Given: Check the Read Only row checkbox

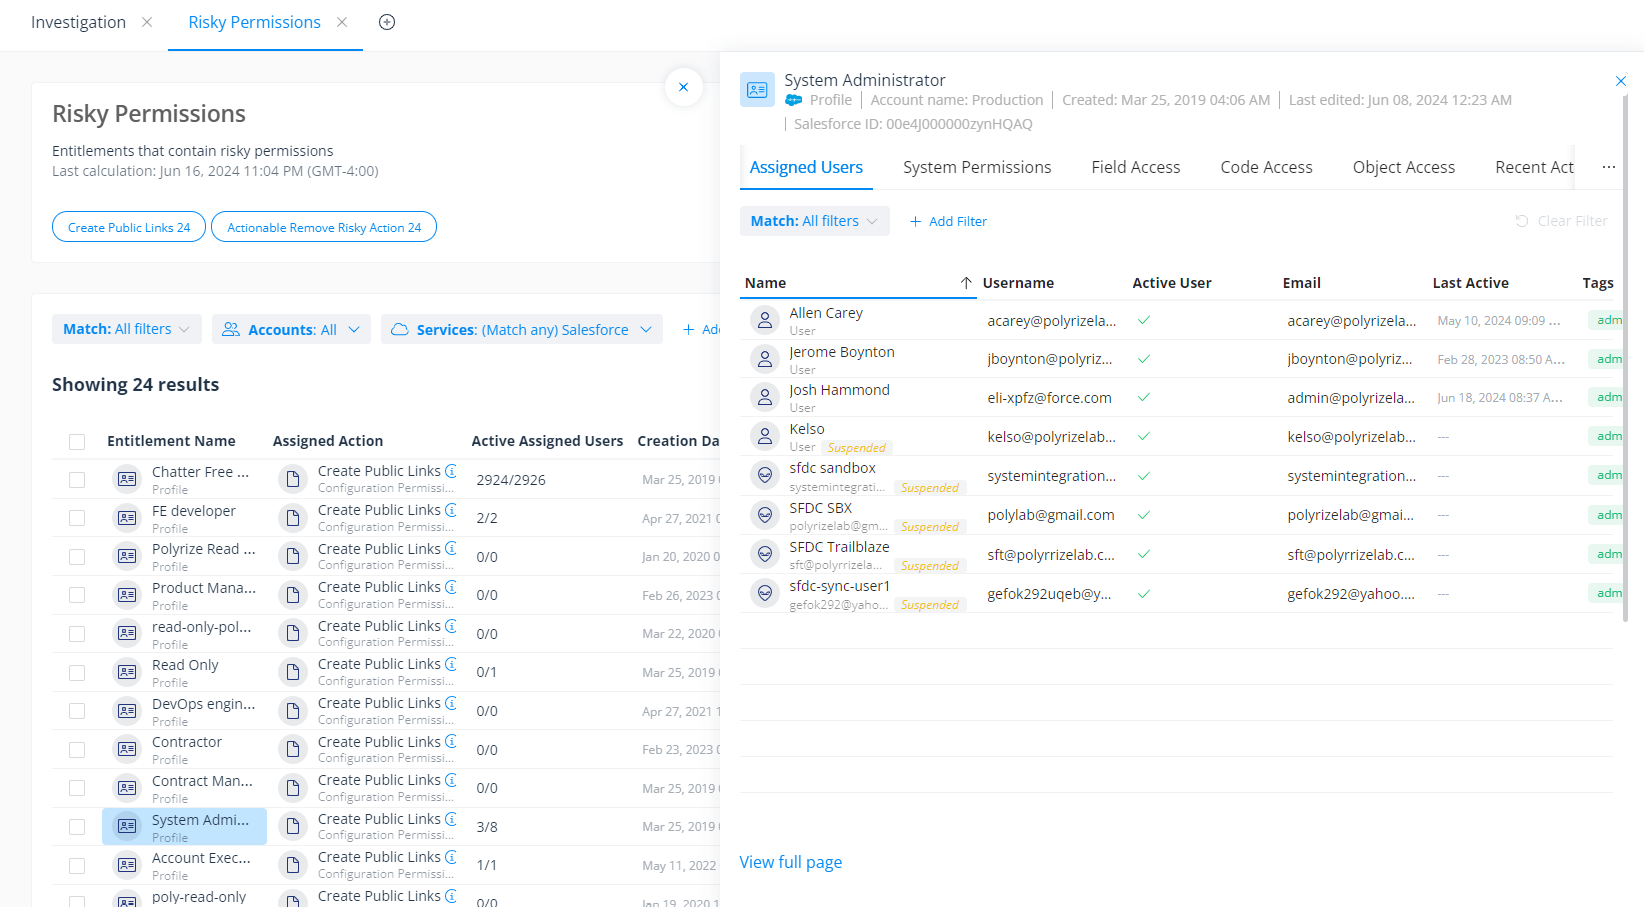Looking at the screenshot, I should pos(77,672).
